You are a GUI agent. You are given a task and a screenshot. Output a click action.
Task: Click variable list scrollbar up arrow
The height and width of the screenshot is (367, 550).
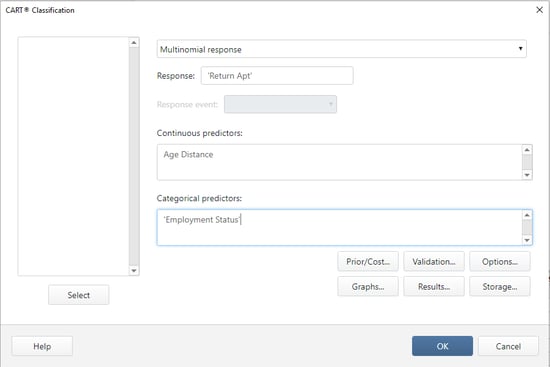134,43
